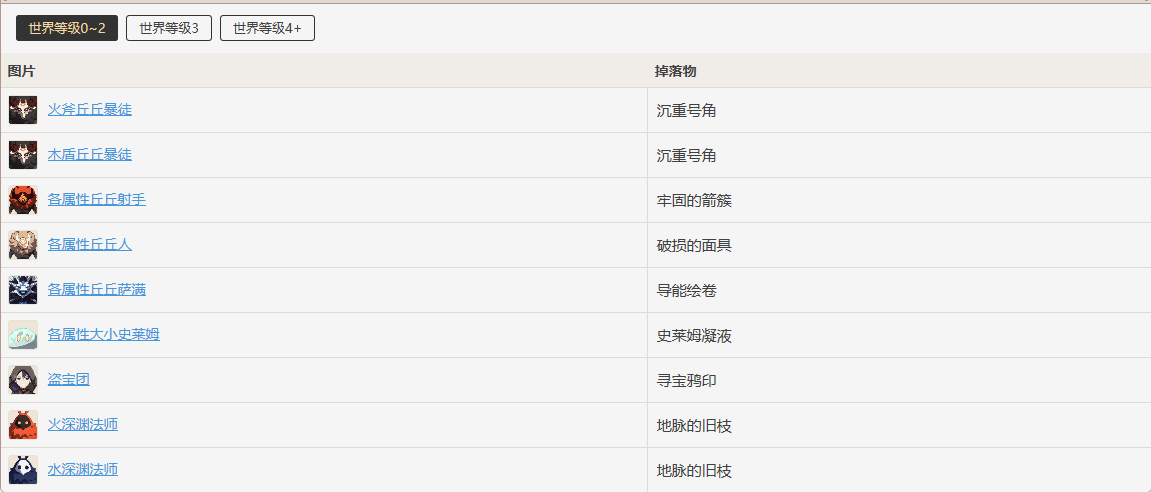This screenshot has height=492, width=1151.
Task: Open the 各属性丘丘萨满 link
Action: (97, 289)
